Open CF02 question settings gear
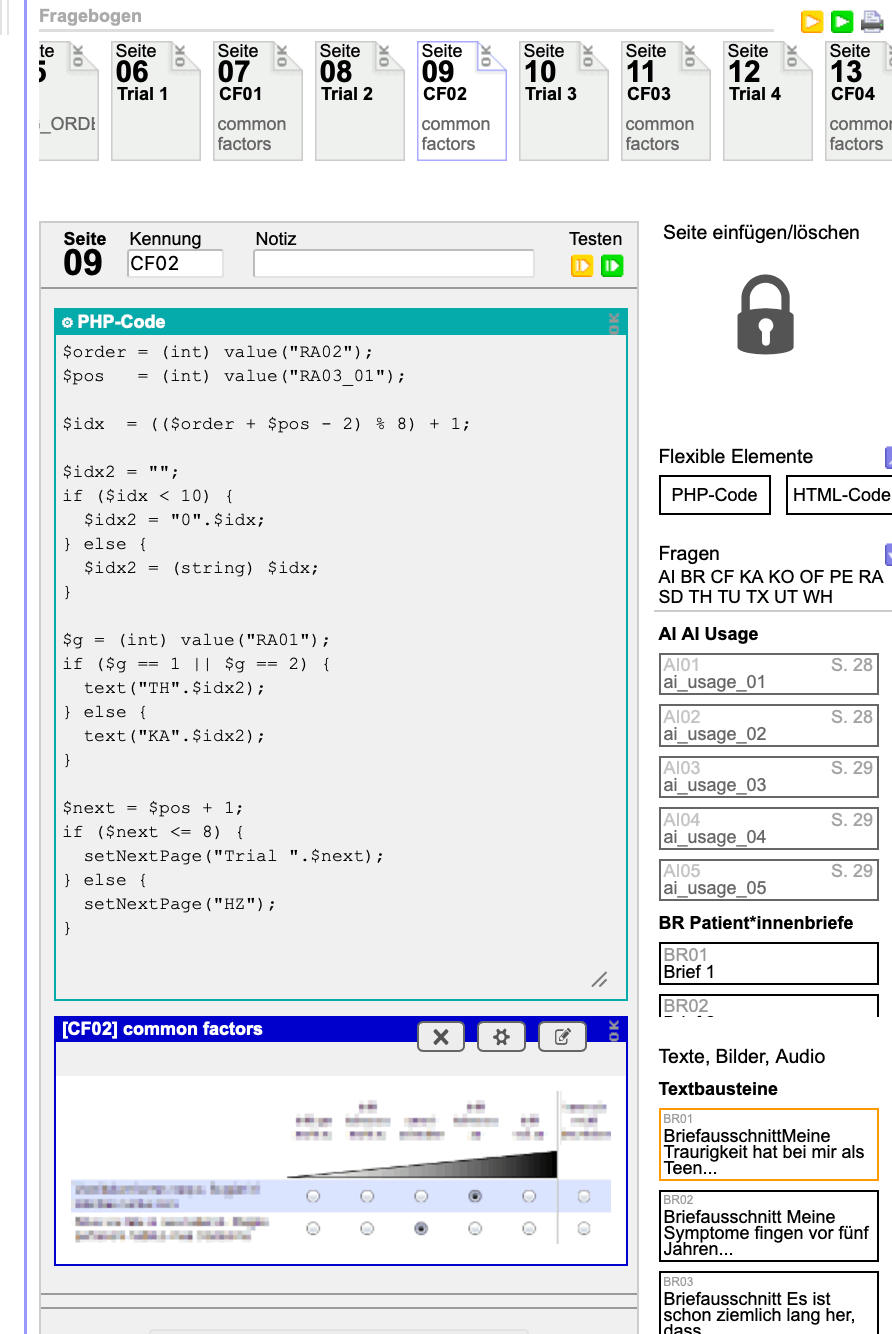This screenshot has width=892, height=1334. (x=501, y=1037)
